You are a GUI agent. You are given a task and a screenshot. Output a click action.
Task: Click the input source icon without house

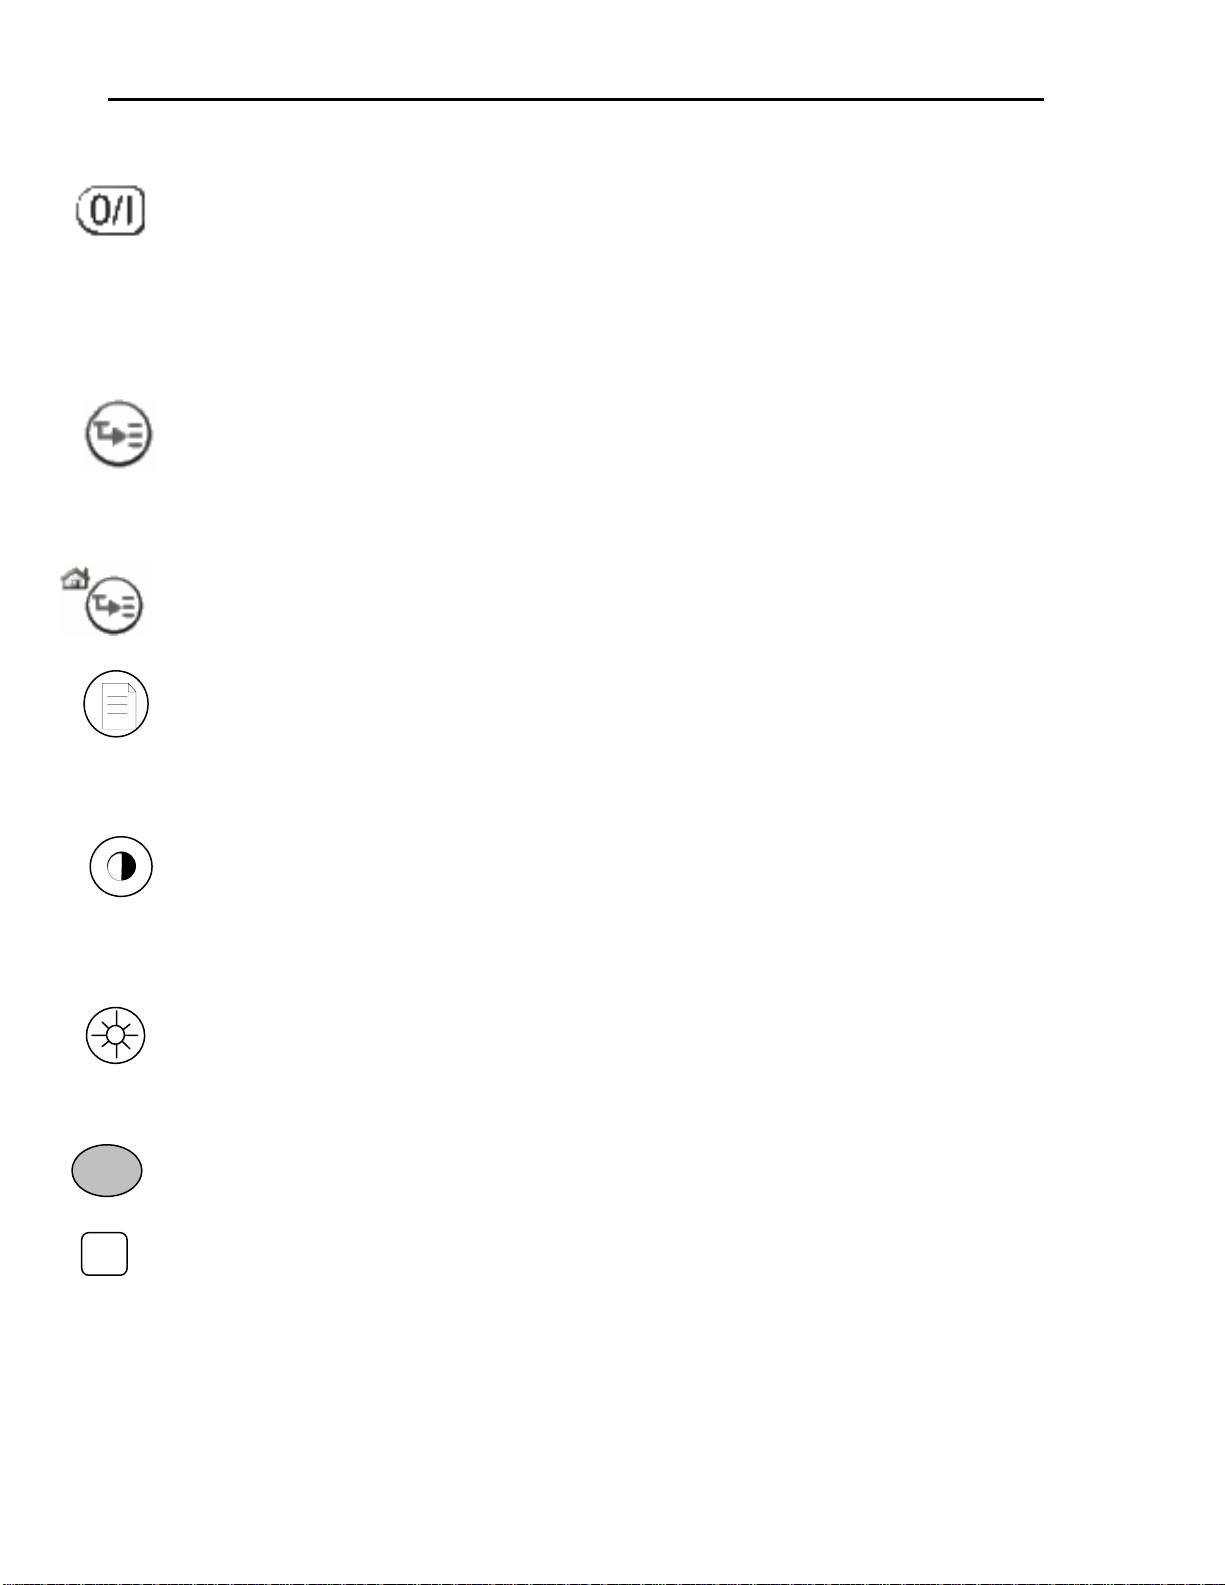(117, 436)
